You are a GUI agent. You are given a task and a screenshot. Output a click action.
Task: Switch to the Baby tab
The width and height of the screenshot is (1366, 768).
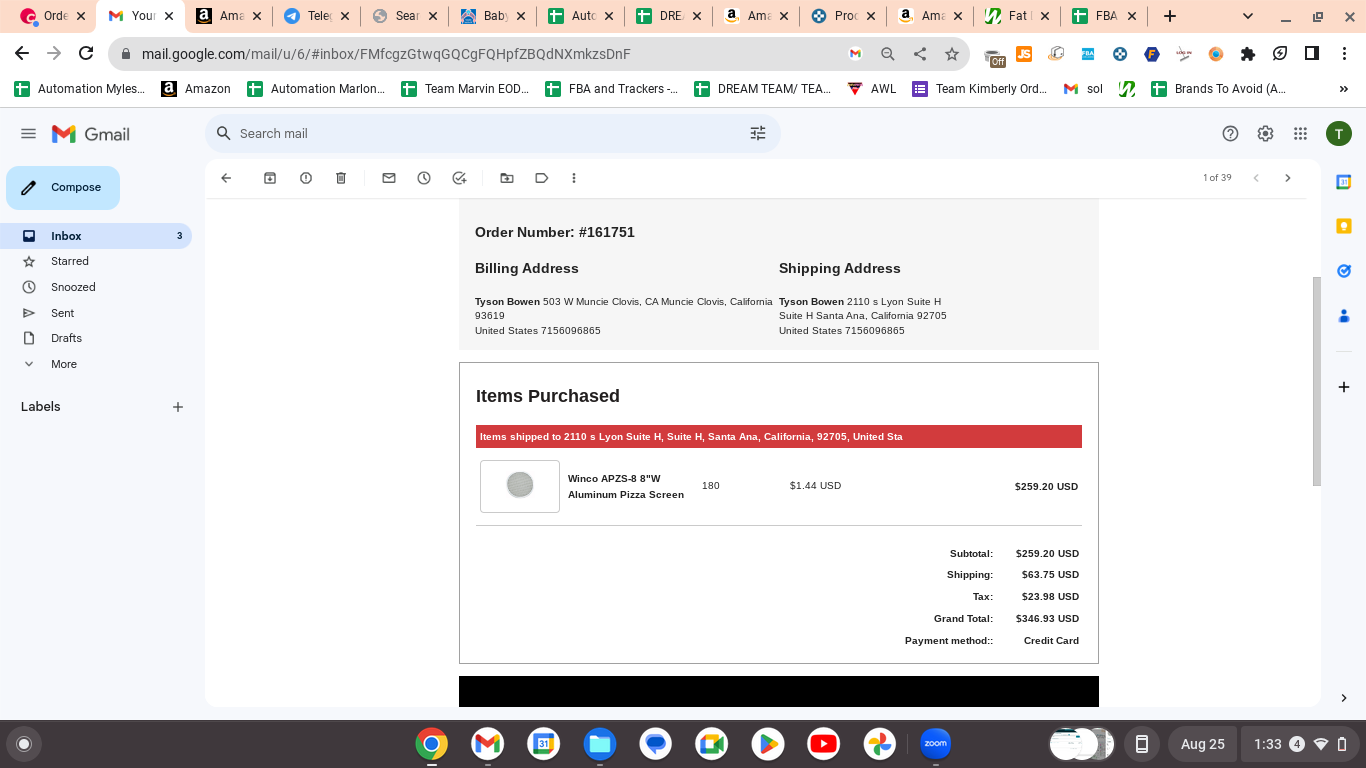tap(492, 16)
